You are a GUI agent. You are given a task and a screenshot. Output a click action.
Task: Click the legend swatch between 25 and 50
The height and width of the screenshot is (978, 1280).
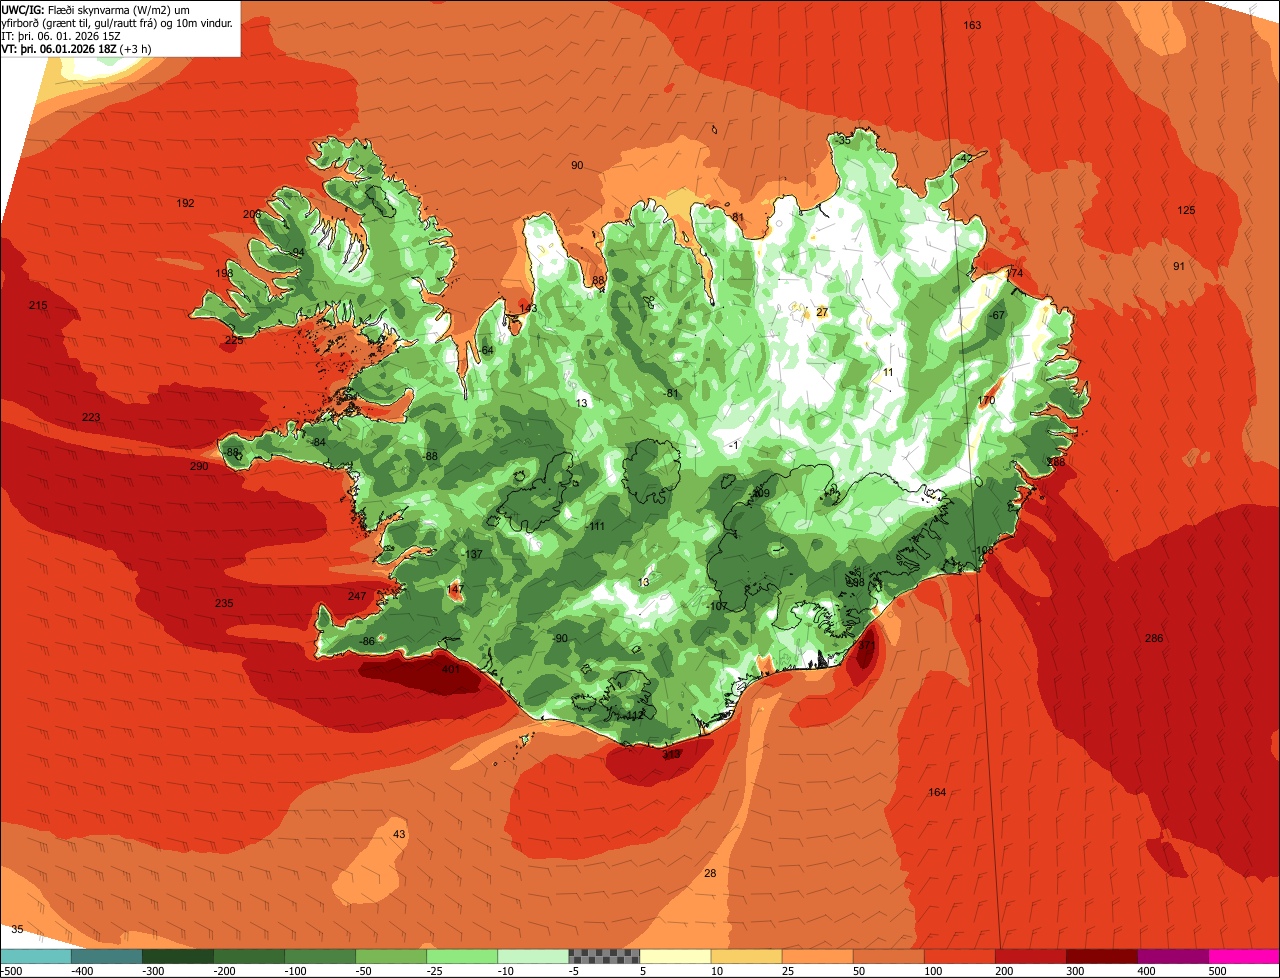pos(817,956)
